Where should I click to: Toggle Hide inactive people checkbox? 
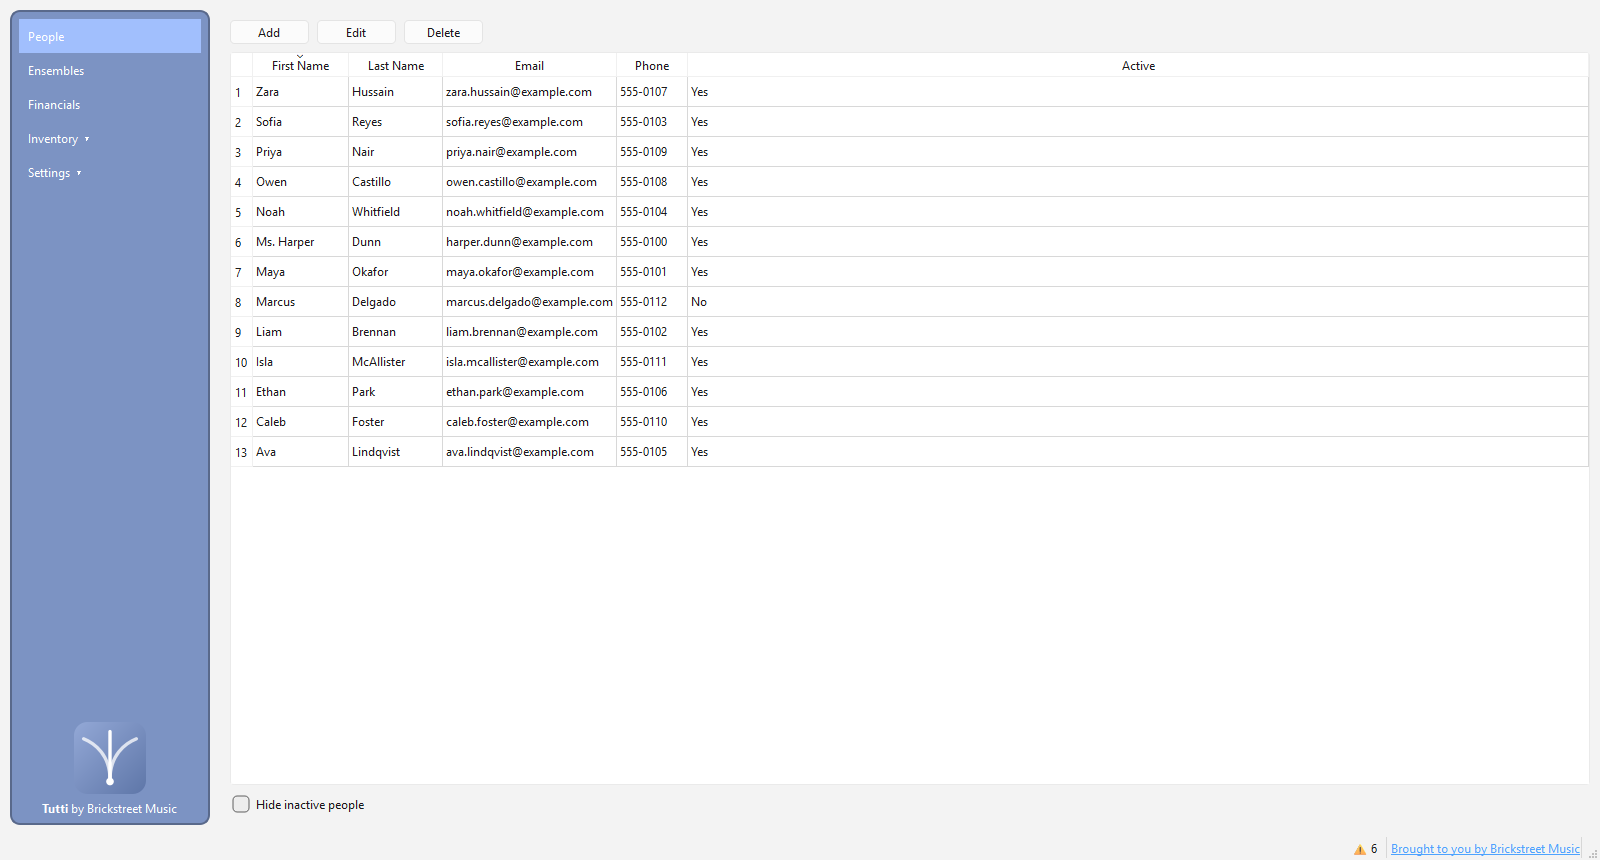[241, 804]
